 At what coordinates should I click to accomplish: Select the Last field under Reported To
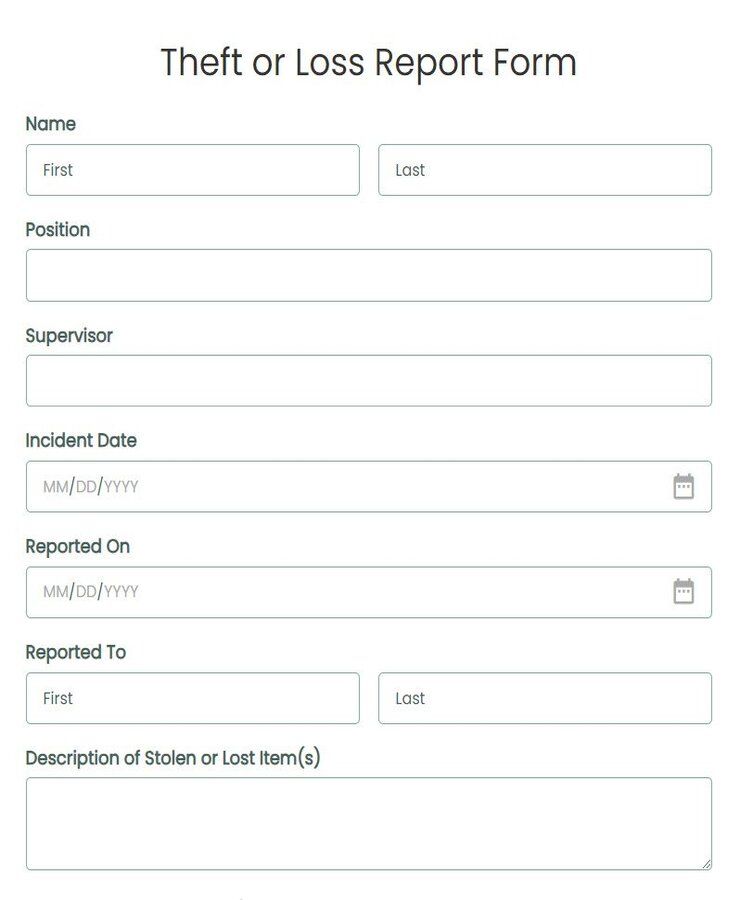point(544,698)
